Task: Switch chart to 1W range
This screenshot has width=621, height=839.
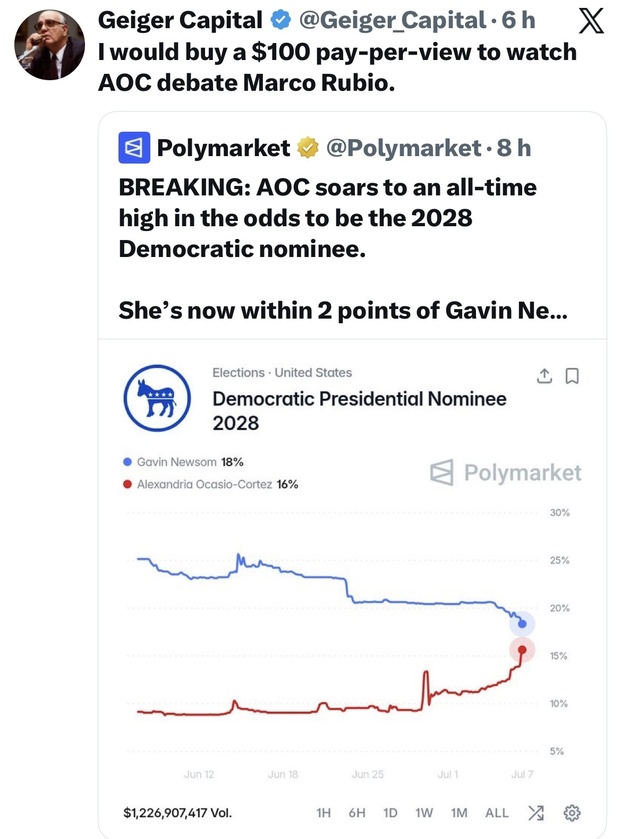Action: [x=424, y=813]
